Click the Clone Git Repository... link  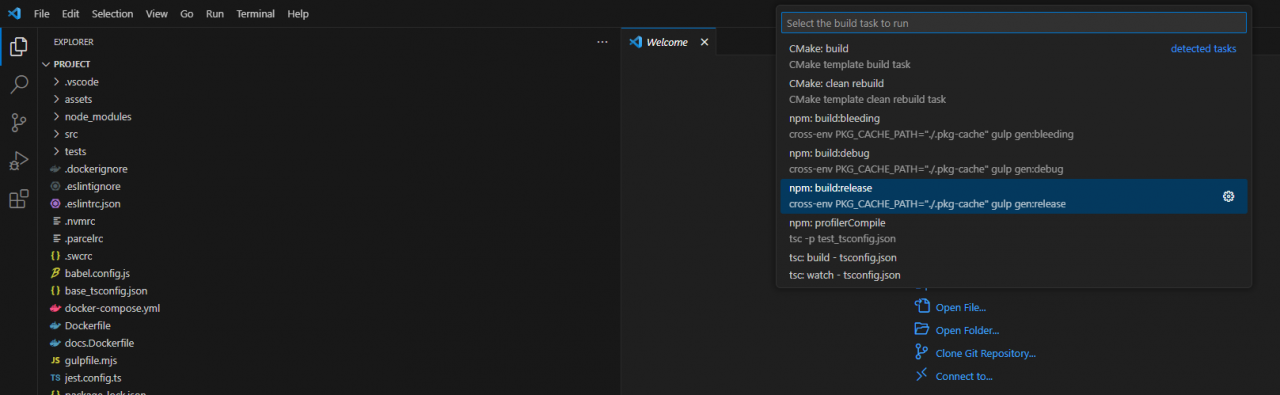[x=986, y=353]
